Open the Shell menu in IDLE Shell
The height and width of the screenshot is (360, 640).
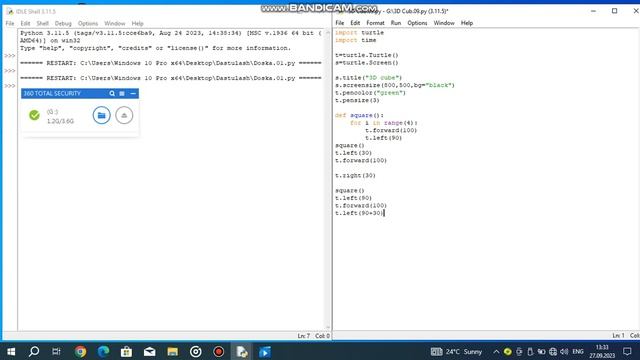click(x=42, y=23)
